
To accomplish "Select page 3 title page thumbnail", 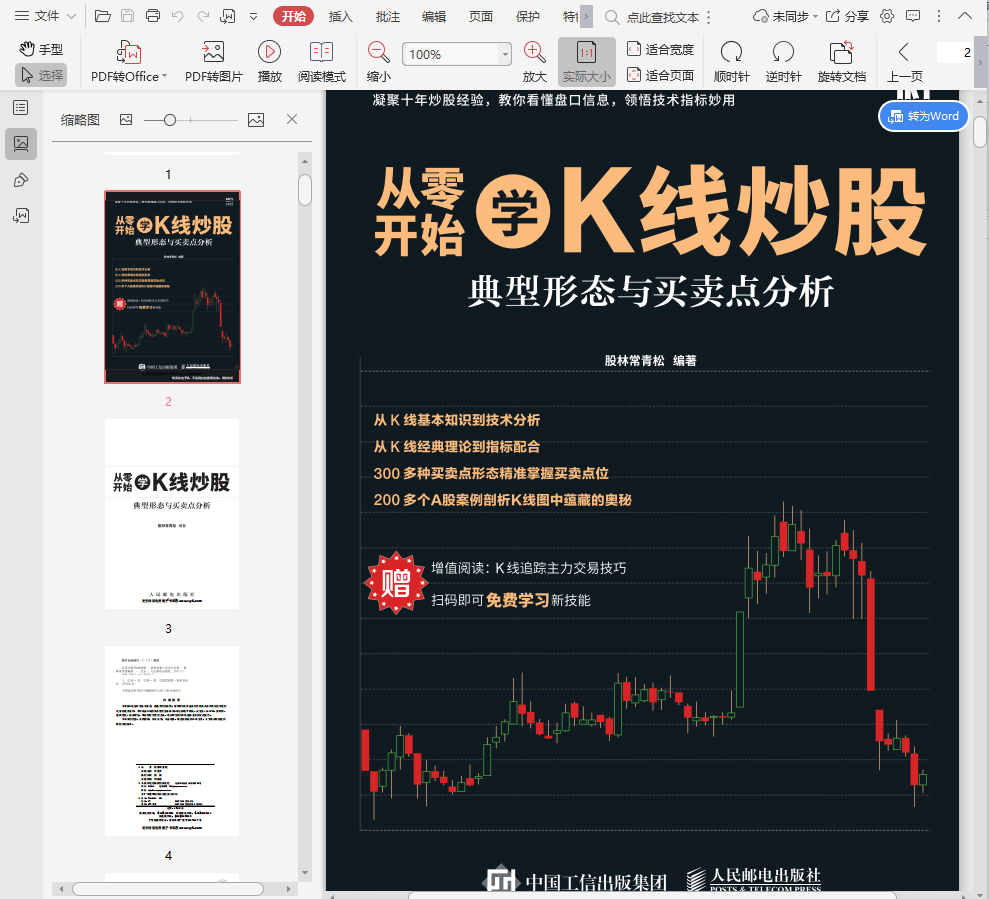I will (x=172, y=514).
